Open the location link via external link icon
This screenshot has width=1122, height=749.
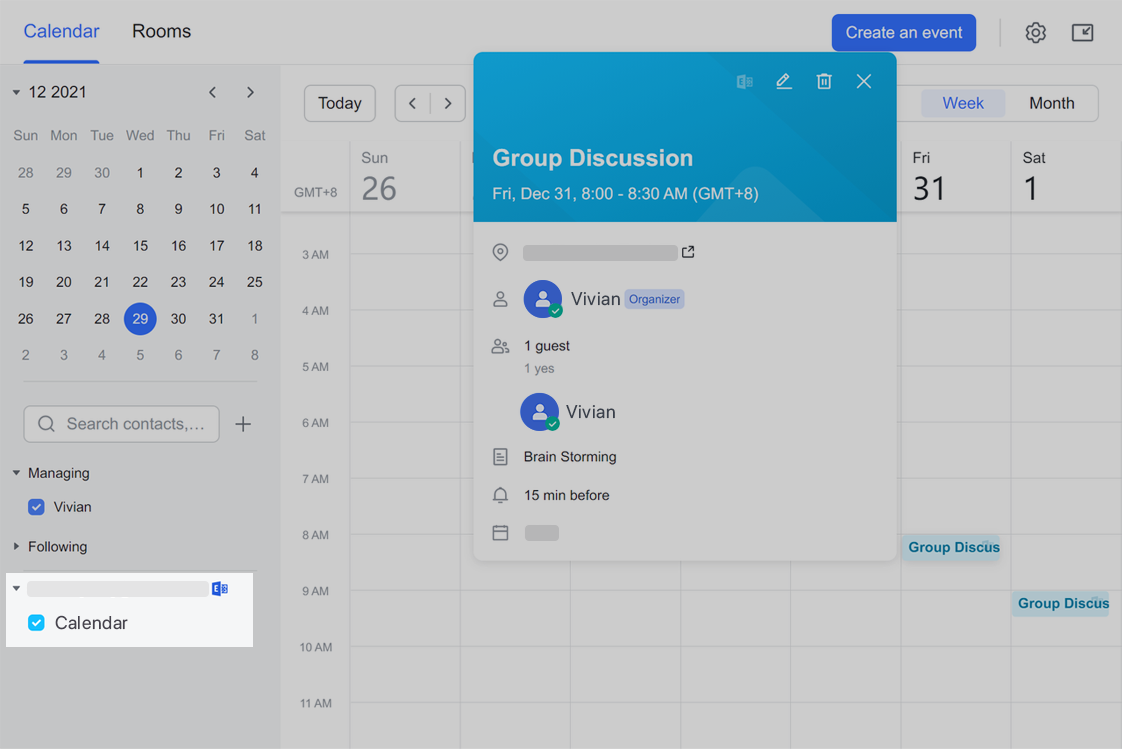[x=687, y=252]
